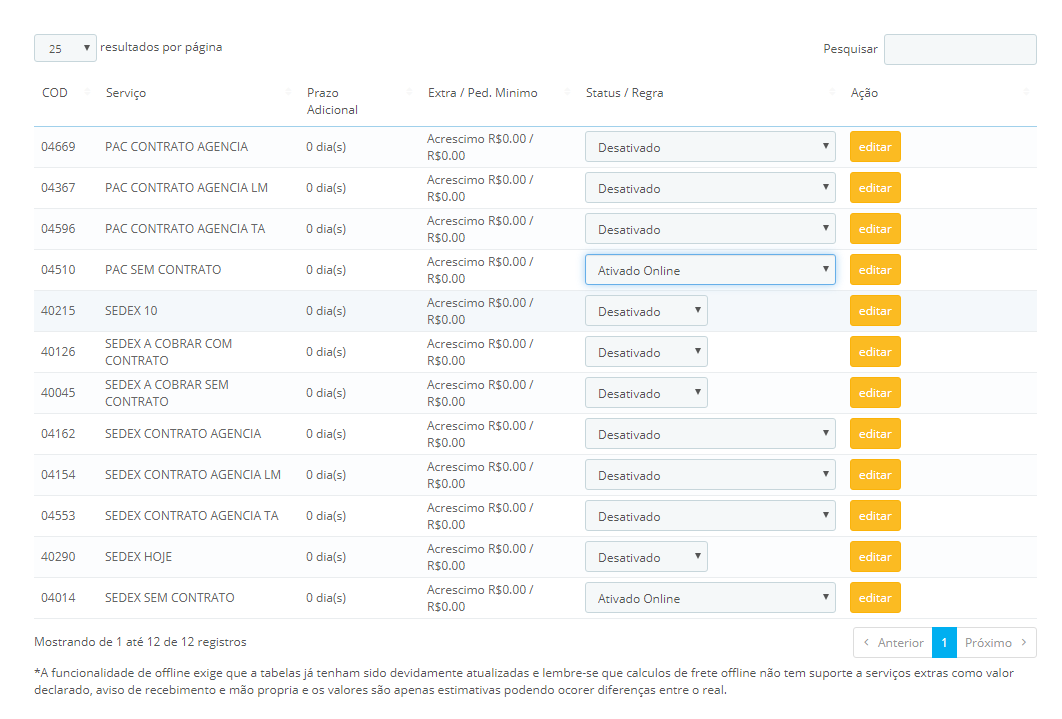Screen dimensions: 1062x719
Task: Edit the PAC CONTRATO AGENCIA LM service
Action: 875,188
